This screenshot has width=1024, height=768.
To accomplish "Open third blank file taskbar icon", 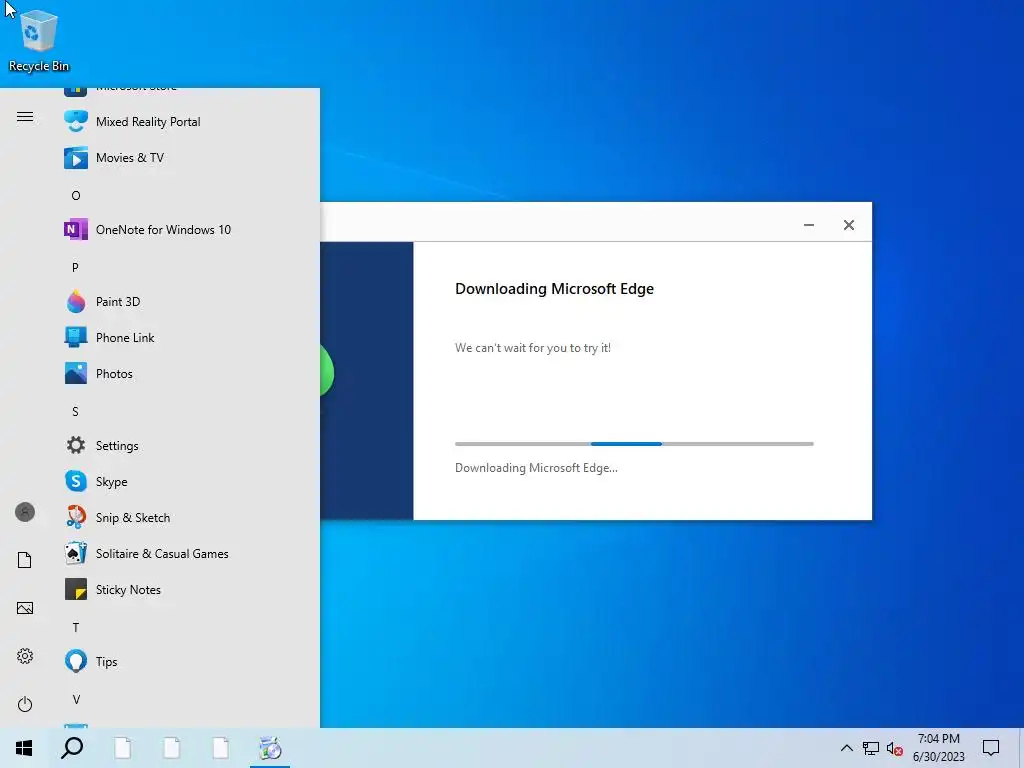I will coord(221,748).
